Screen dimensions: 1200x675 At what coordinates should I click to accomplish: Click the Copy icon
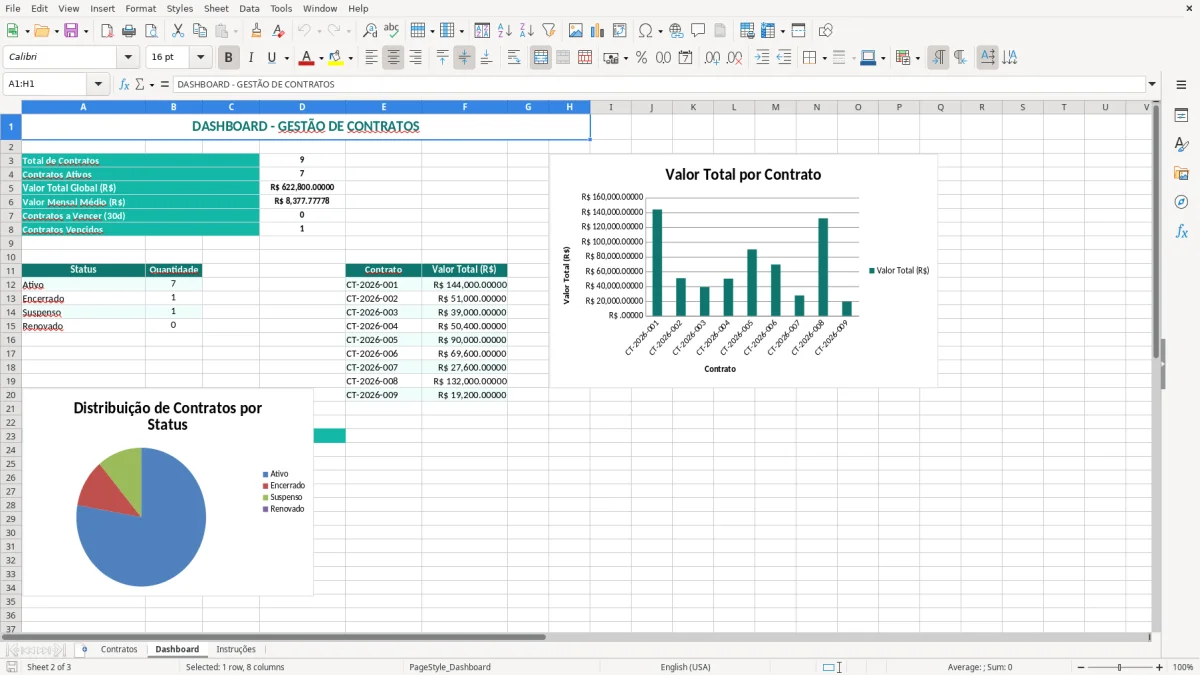click(x=200, y=31)
